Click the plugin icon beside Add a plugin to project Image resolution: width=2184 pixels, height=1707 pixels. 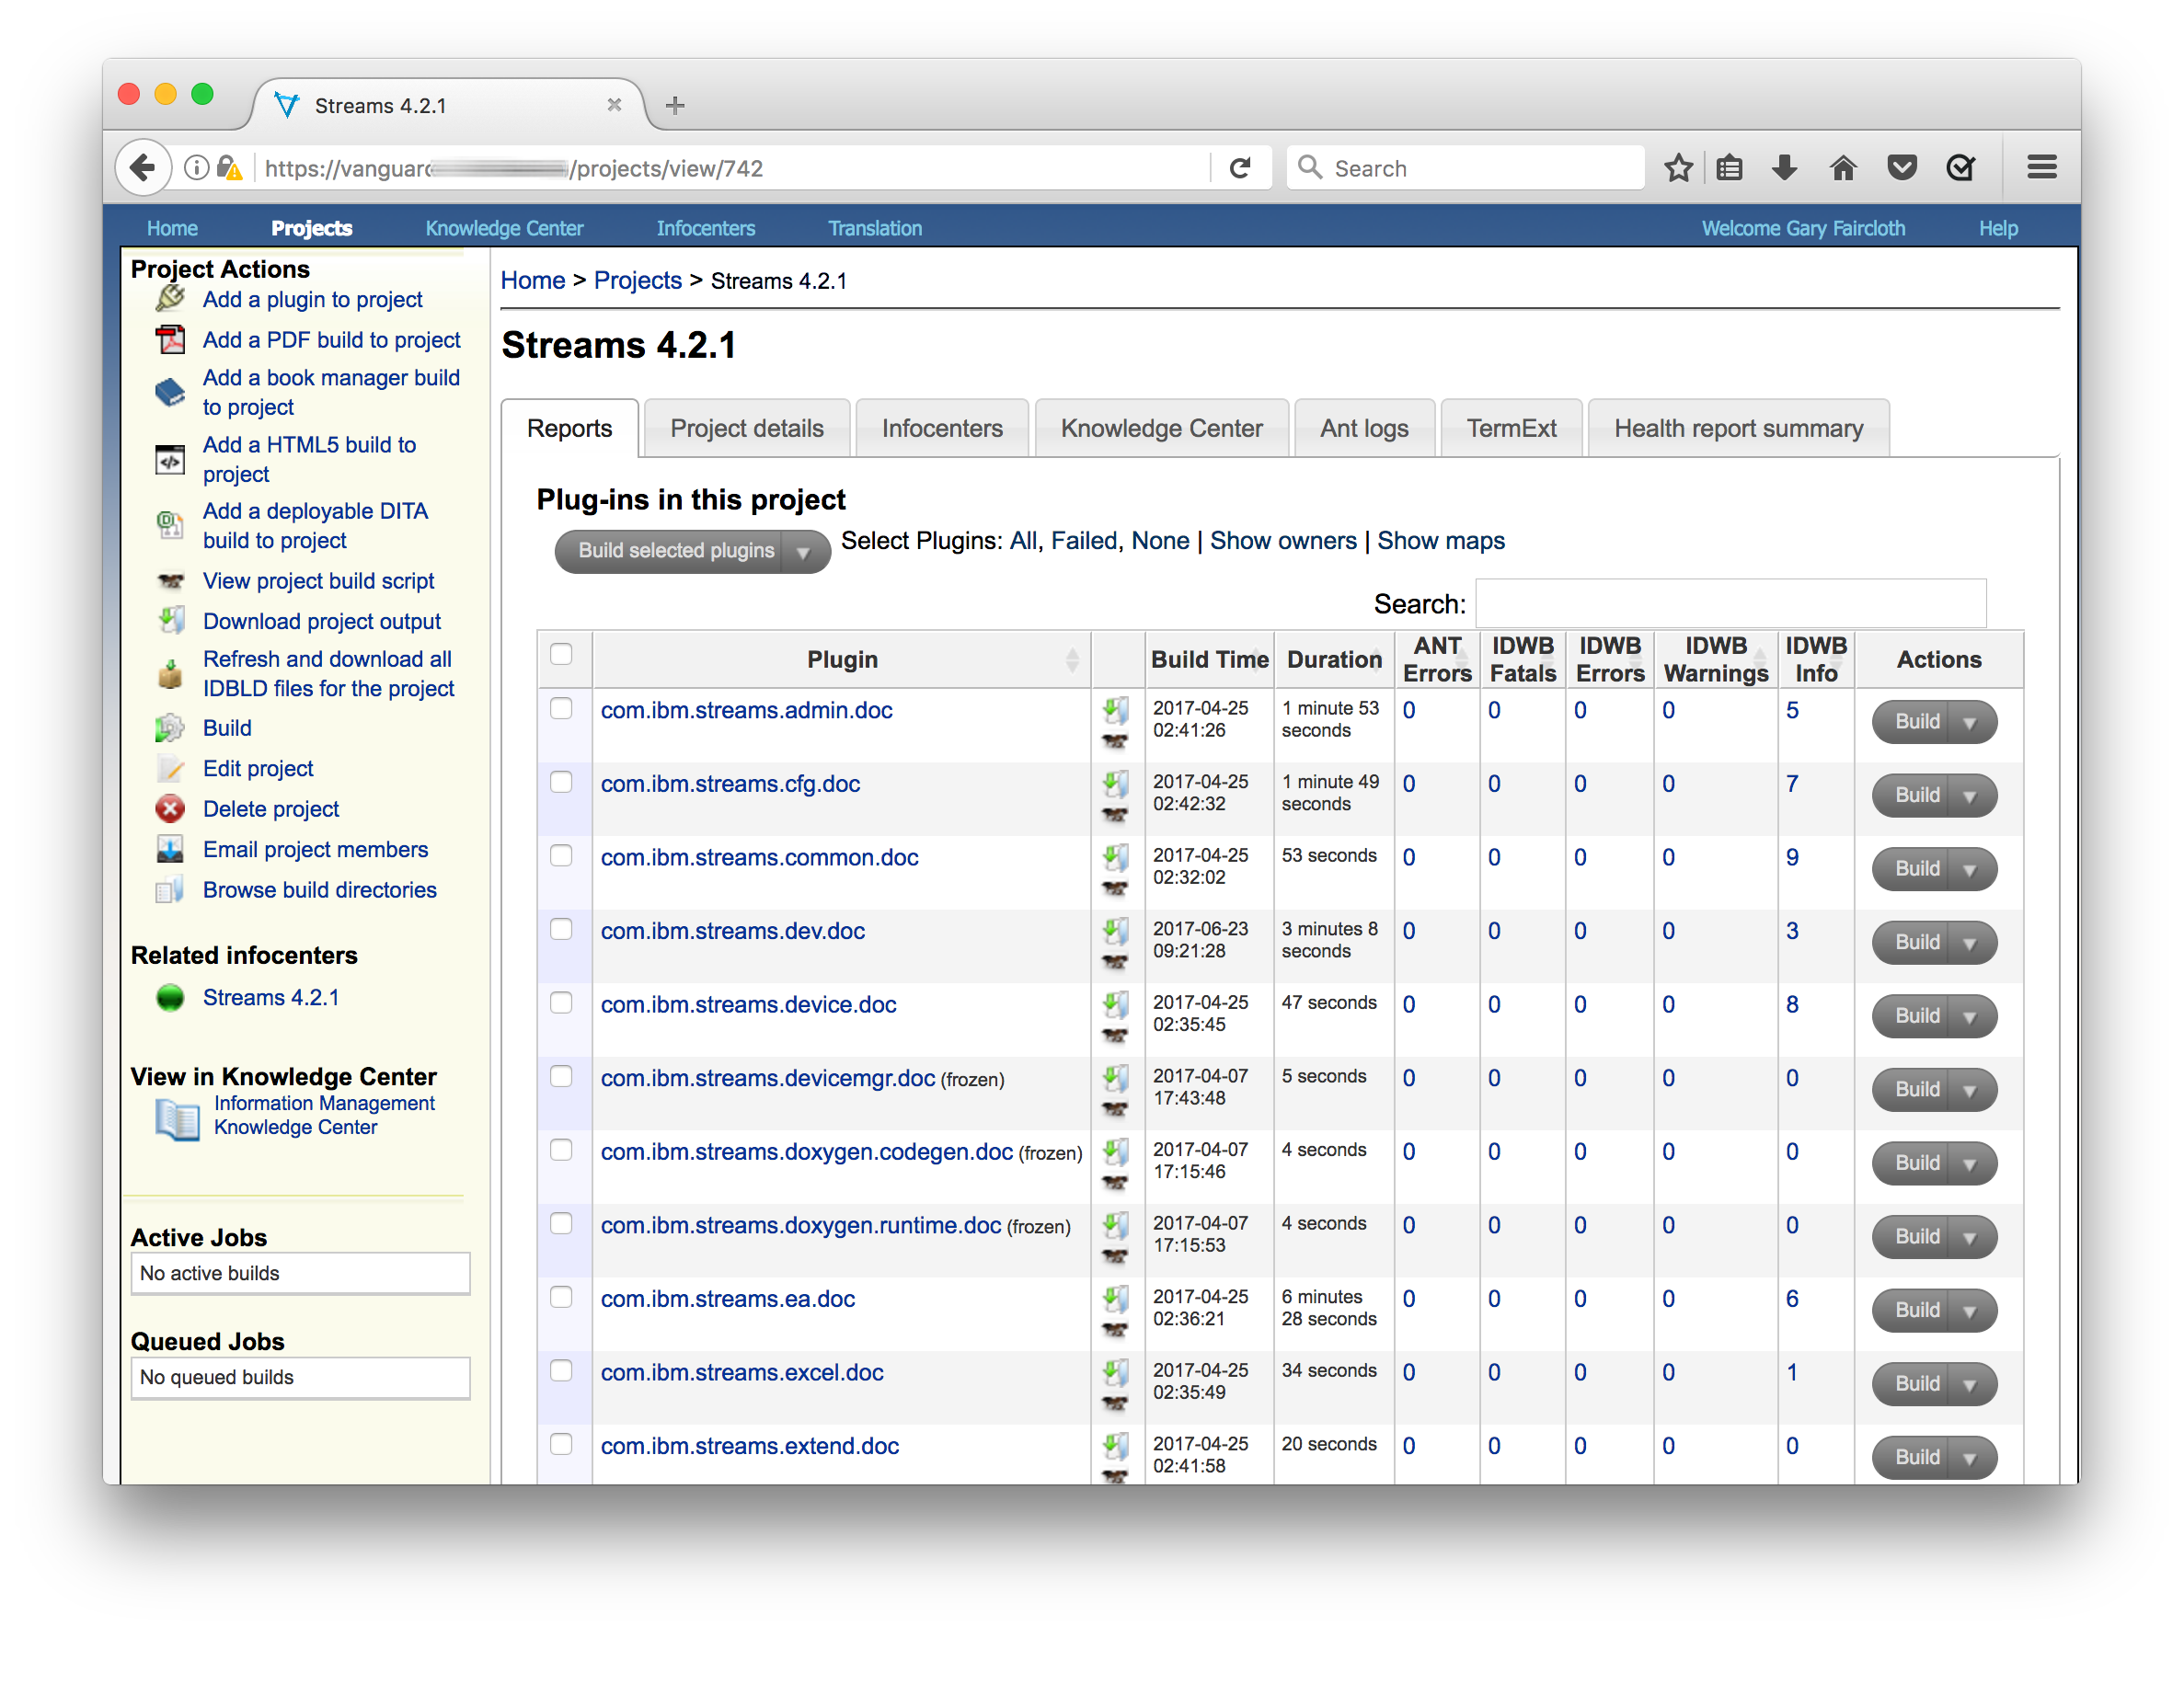coord(170,298)
